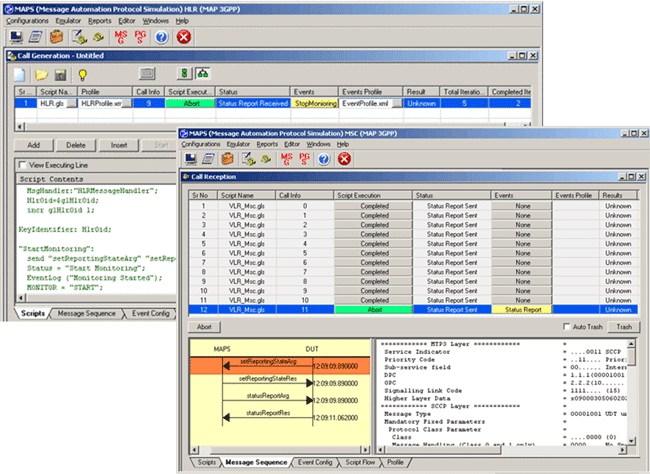Image resolution: width=650 pixels, height=474 pixels.
Task: Click red PGS icon in MSC toolbar
Action: point(304,159)
